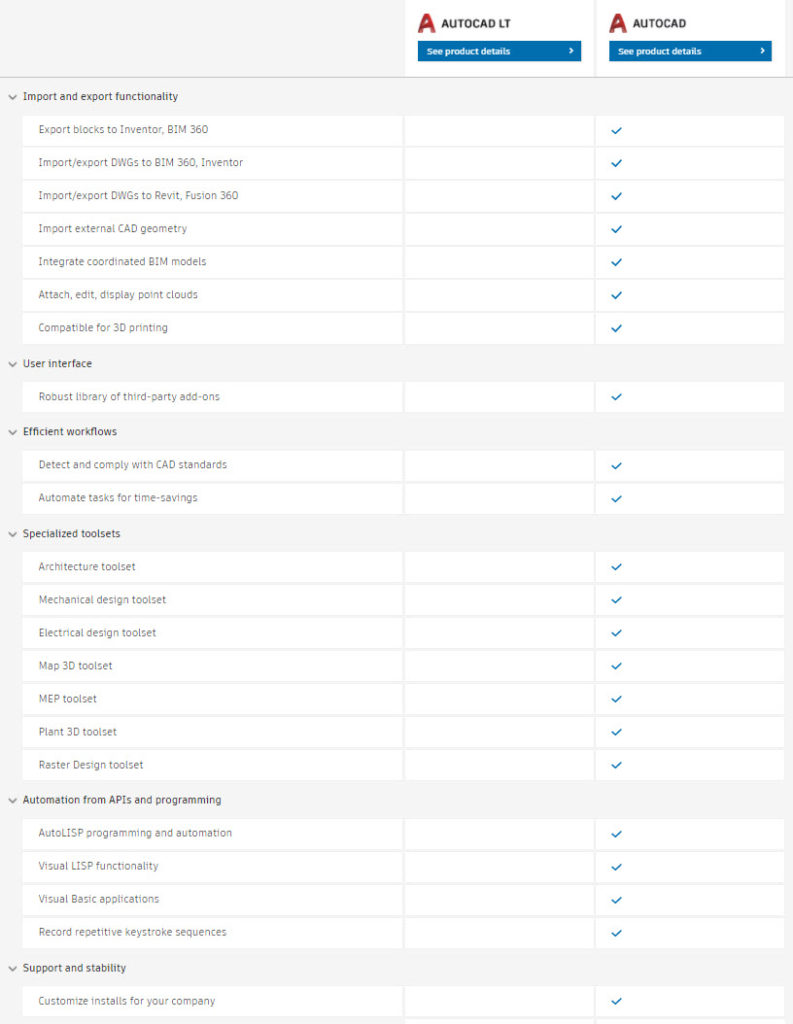Screen dimensions: 793x1024
Task: Click checkmark for Customize installs for your company
Action: click(616, 1001)
